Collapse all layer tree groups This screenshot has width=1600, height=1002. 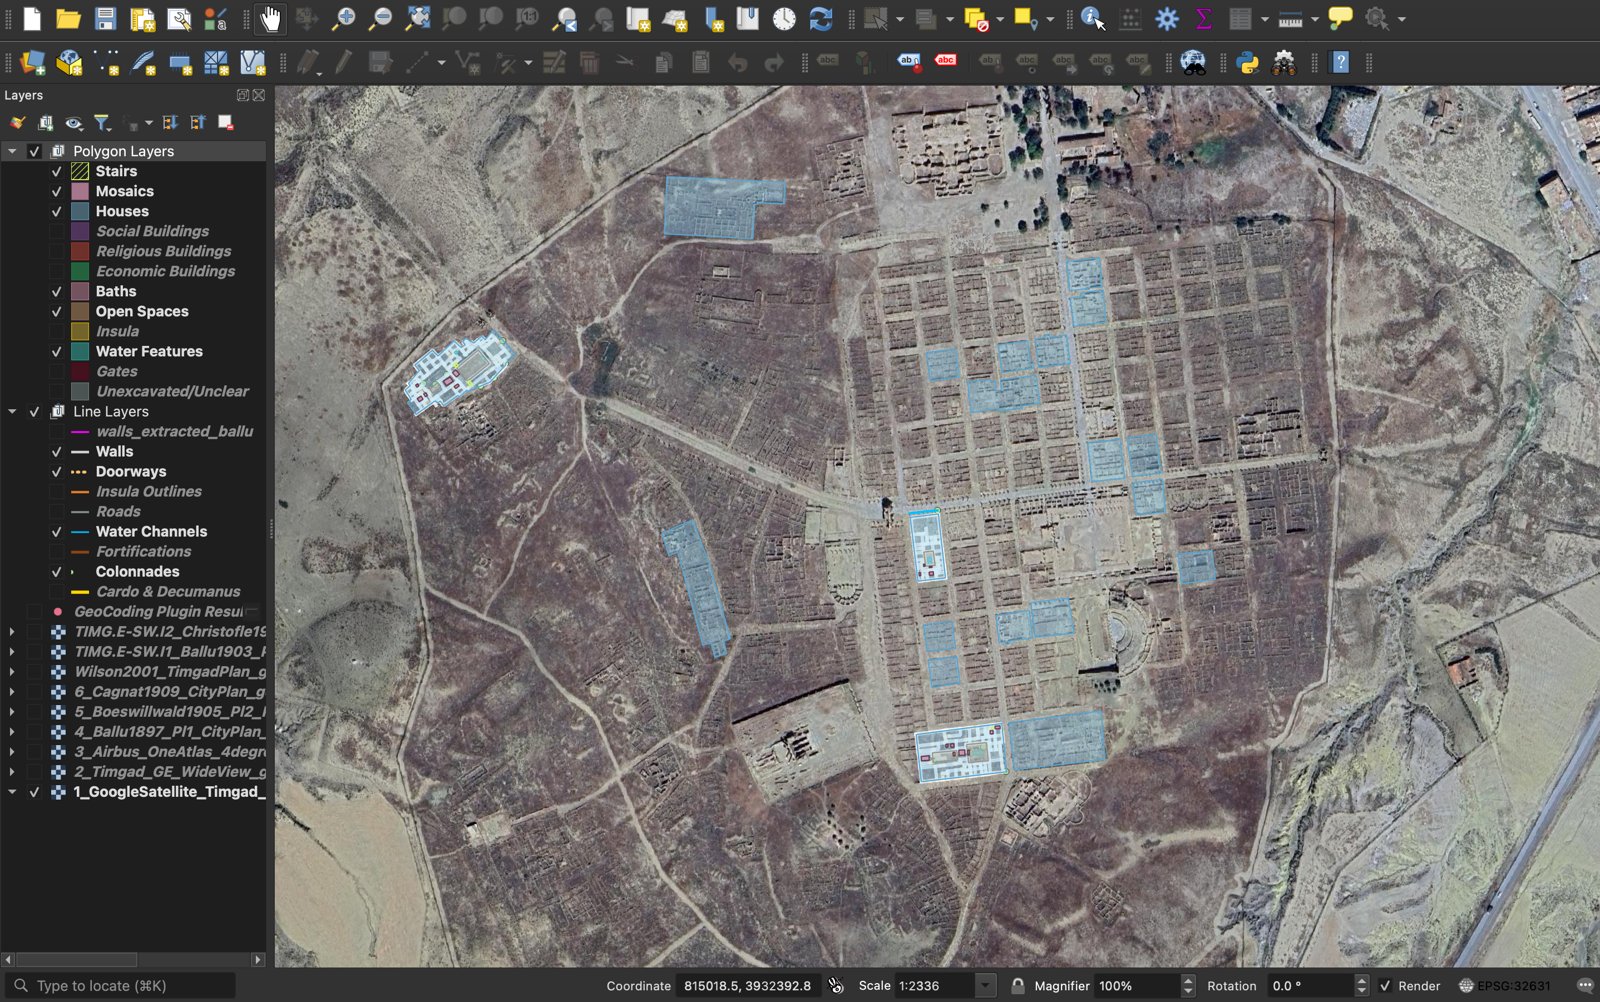coord(198,123)
